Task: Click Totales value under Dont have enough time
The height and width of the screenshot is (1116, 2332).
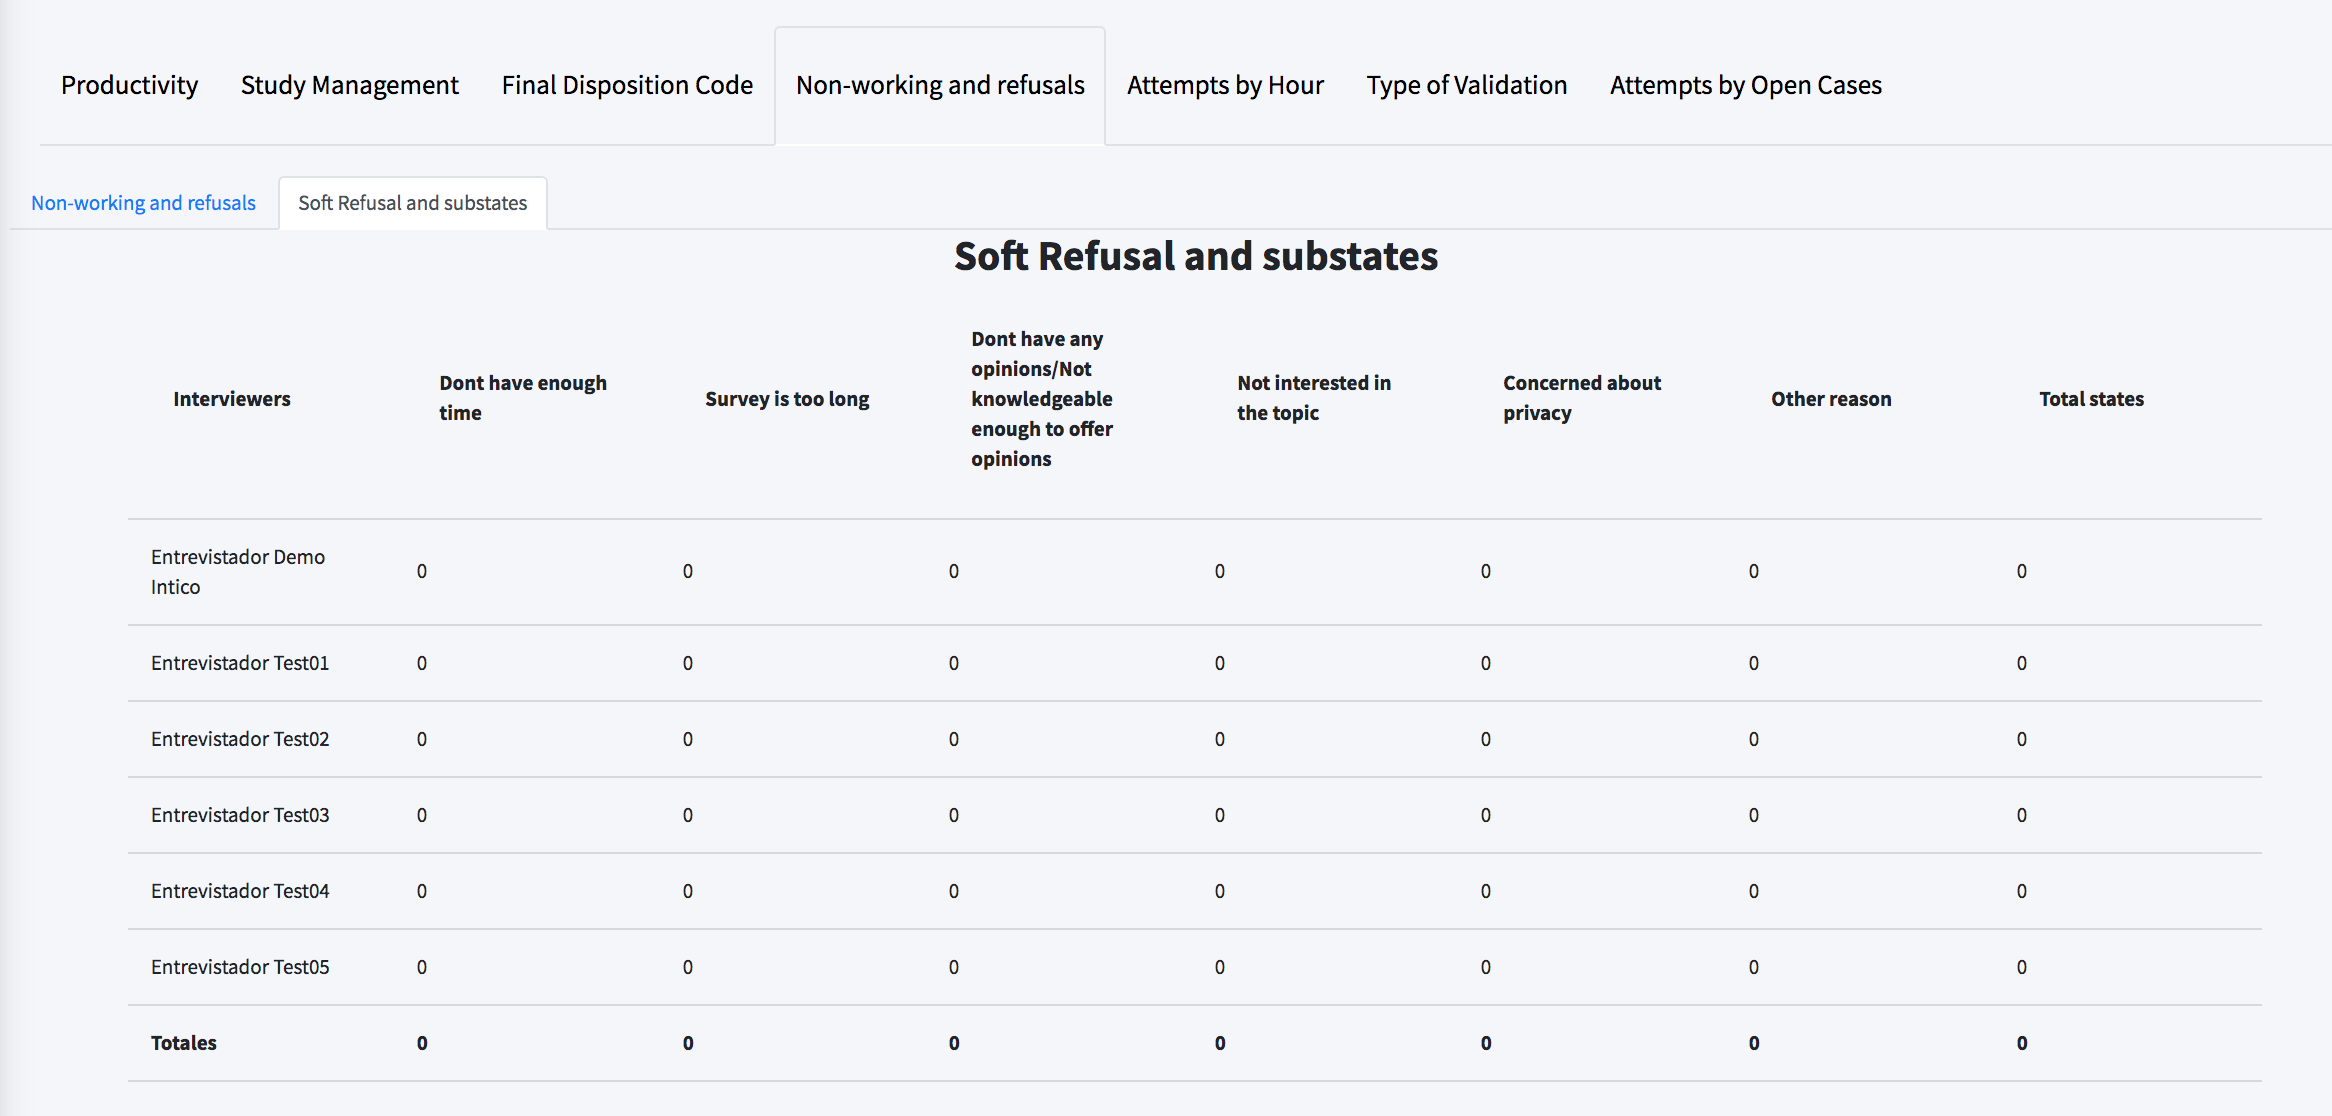Action: [422, 1043]
